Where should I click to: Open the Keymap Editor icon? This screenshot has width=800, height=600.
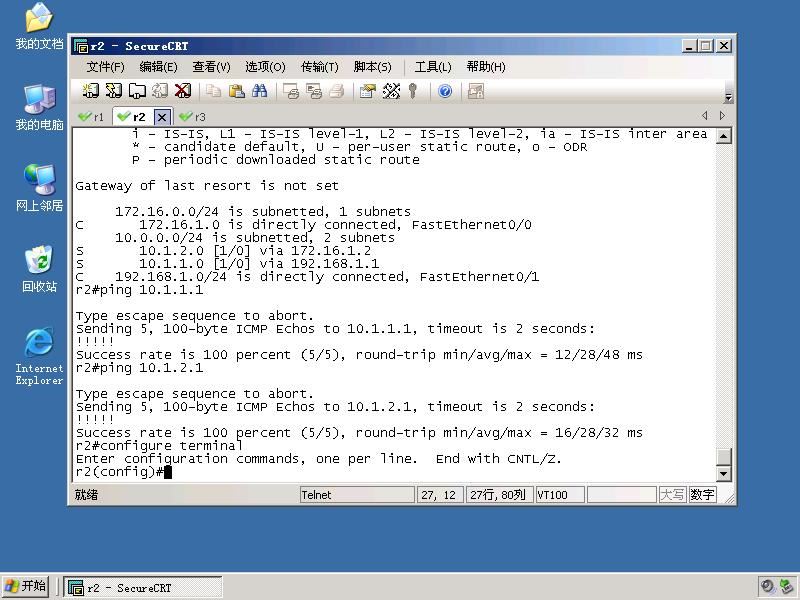click(x=391, y=91)
